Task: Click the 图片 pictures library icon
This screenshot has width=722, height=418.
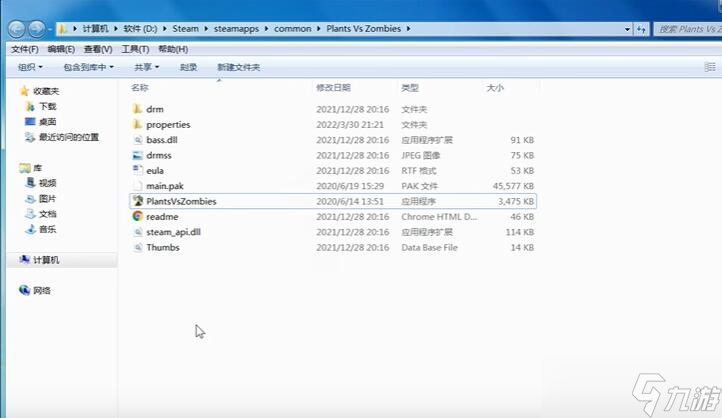Action: tap(30, 198)
